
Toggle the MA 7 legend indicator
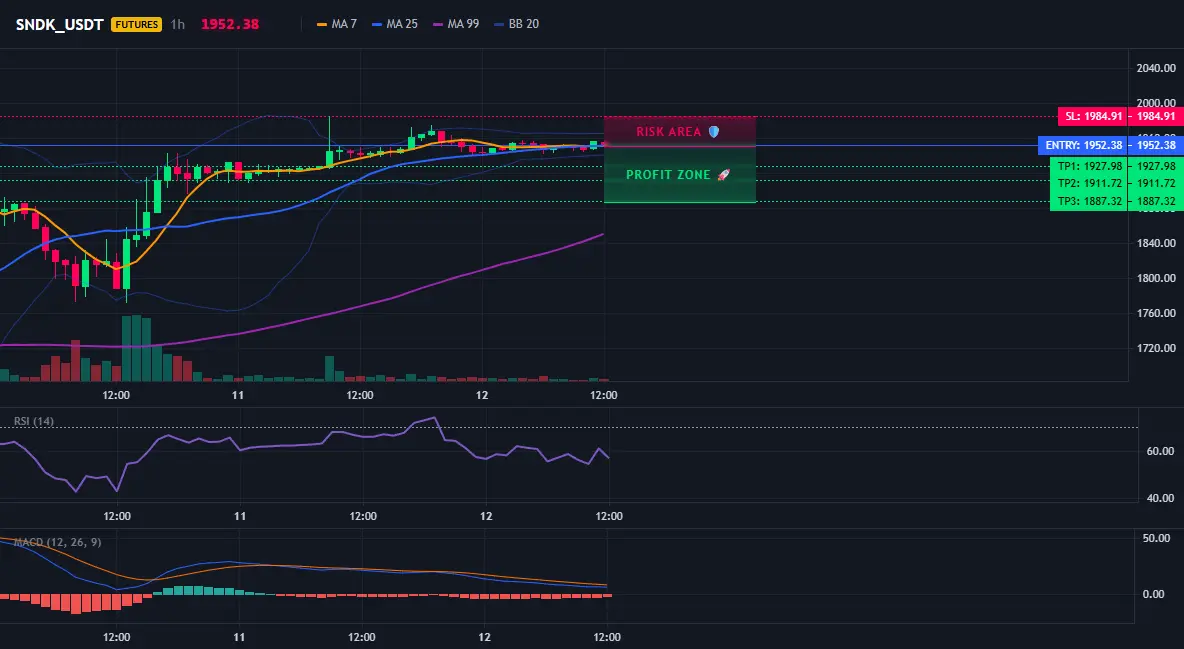(x=337, y=24)
